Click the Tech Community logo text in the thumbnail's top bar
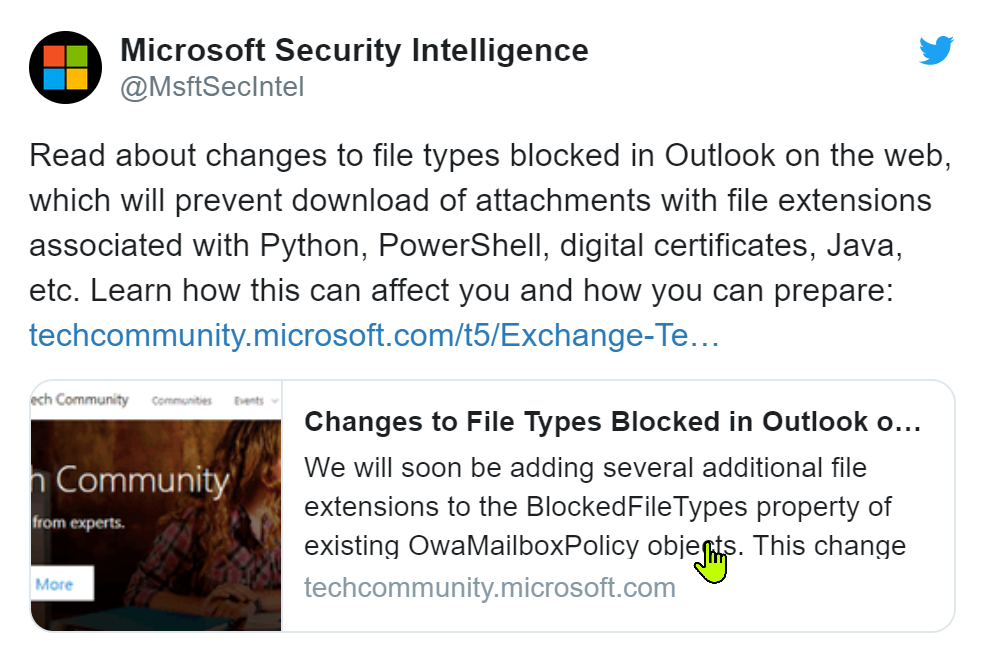Image resolution: width=984 pixels, height=649 pixels. pyautogui.click(x=80, y=399)
